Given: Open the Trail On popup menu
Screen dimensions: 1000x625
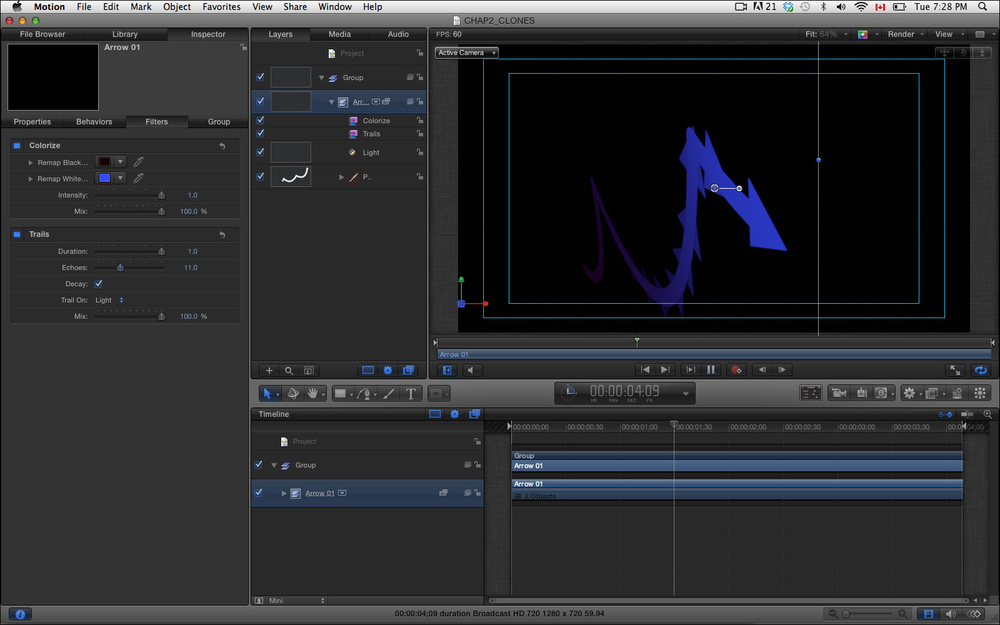Looking at the screenshot, I should [110, 300].
